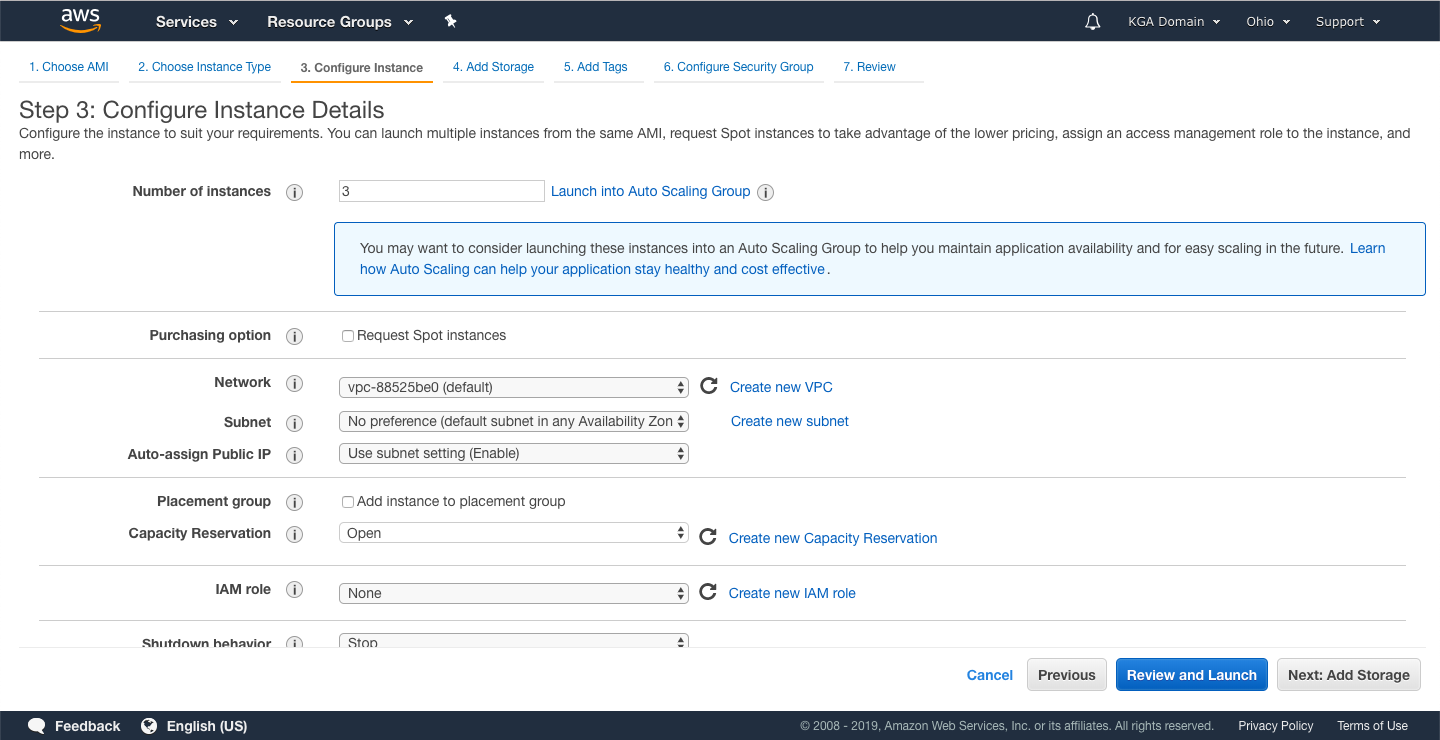The image size is (1440, 740).
Task: Click info icon next to Purchasing option
Action: pos(294,336)
